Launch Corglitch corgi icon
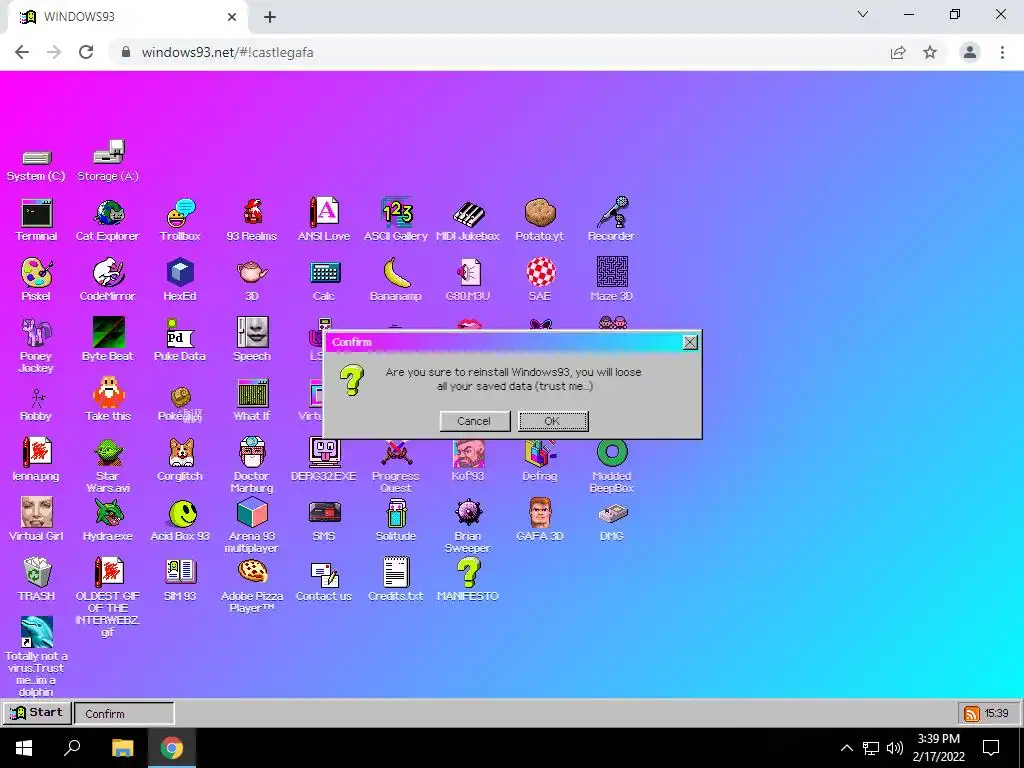1024x768 pixels. tap(180, 453)
